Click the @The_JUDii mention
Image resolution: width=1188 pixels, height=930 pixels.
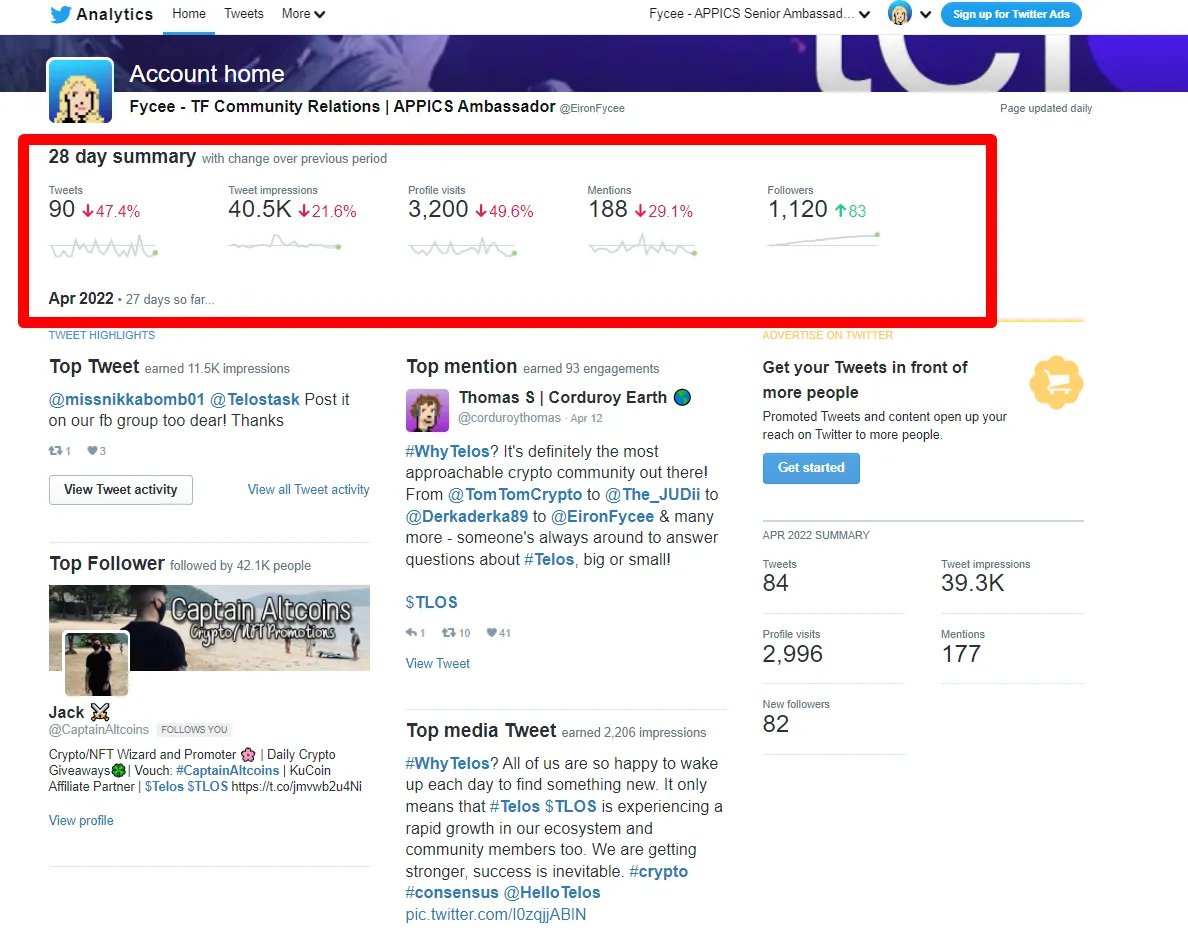pyautogui.click(x=652, y=494)
